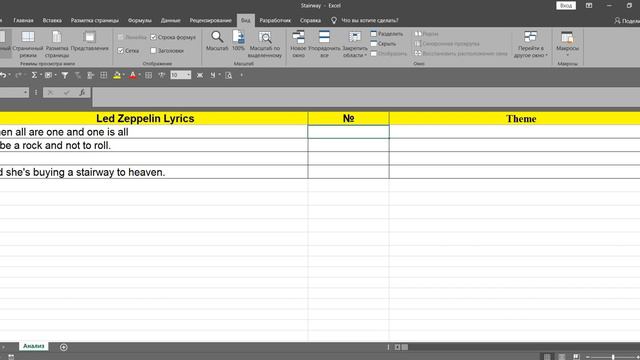640x360 pixels.
Task: Click the print preview icon in quick toolbar
Action: [229, 75]
